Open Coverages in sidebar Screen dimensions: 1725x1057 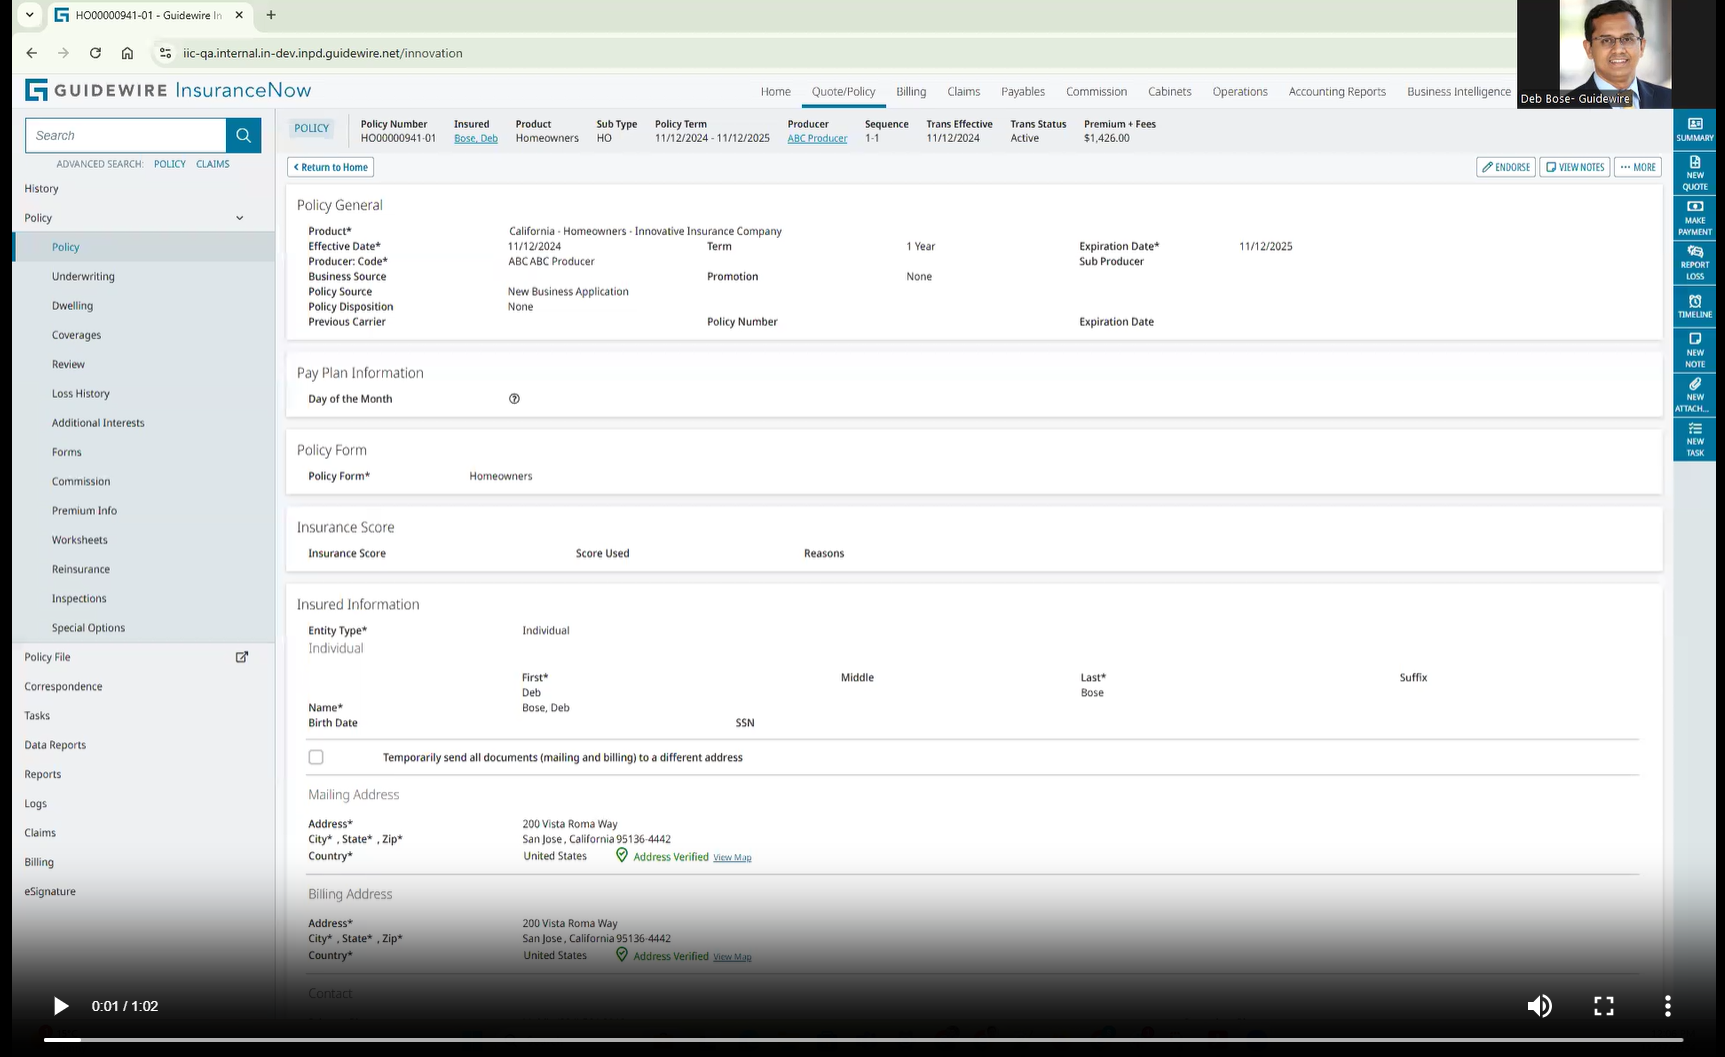tap(76, 335)
